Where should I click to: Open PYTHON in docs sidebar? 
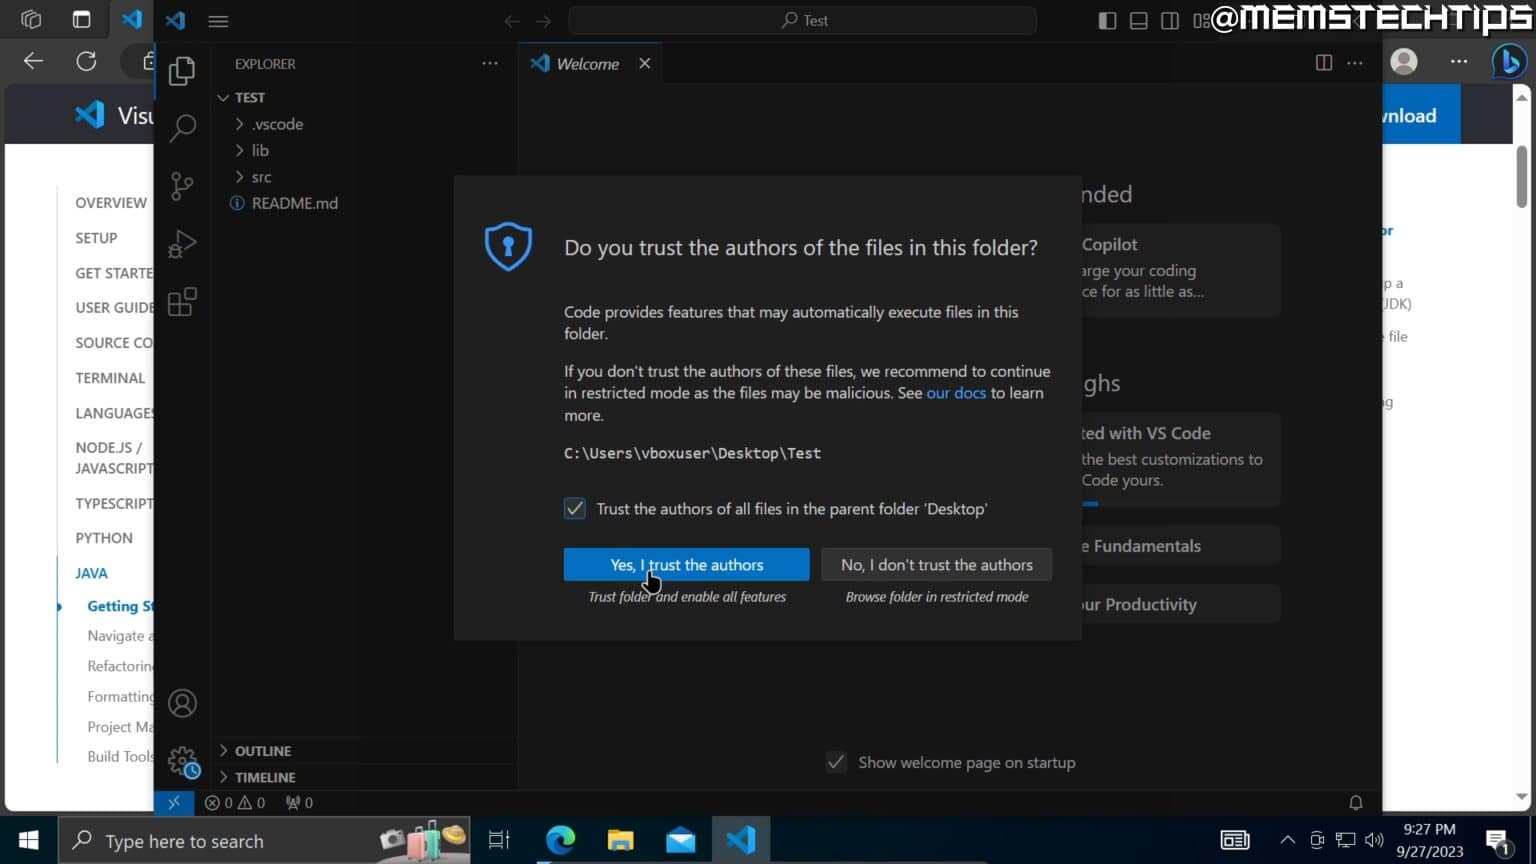(x=104, y=537)
